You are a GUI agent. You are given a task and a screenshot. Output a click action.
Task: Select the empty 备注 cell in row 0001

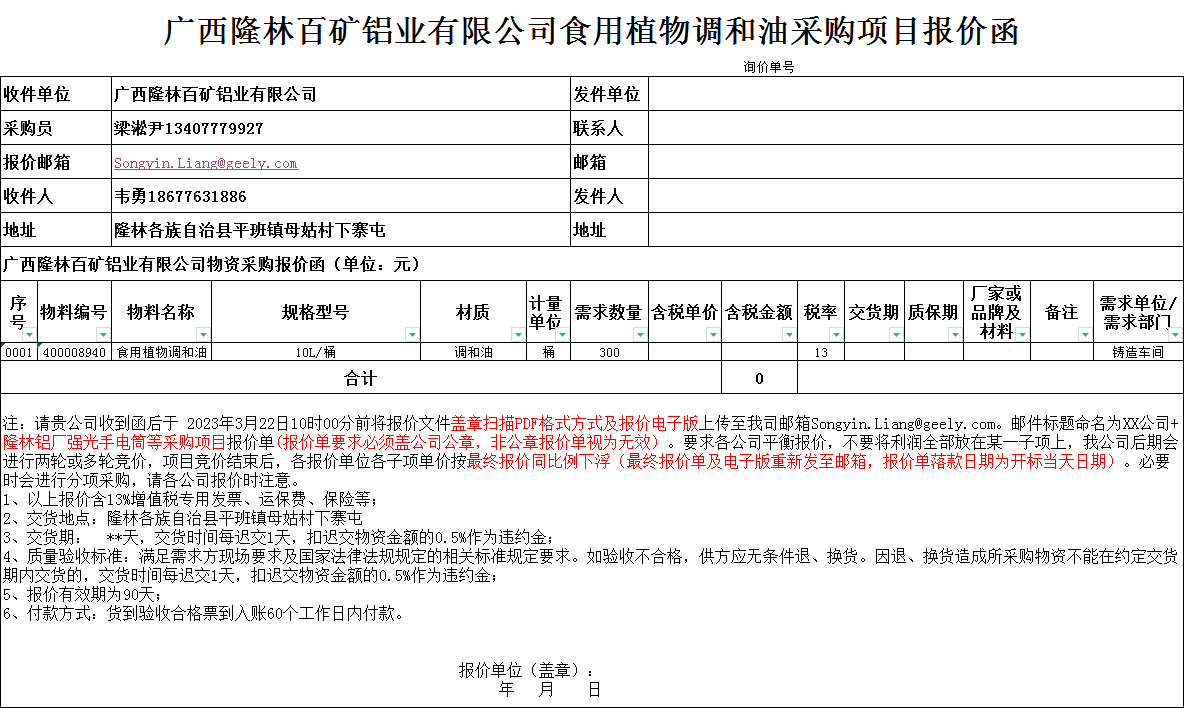(x=1062, y=352)
